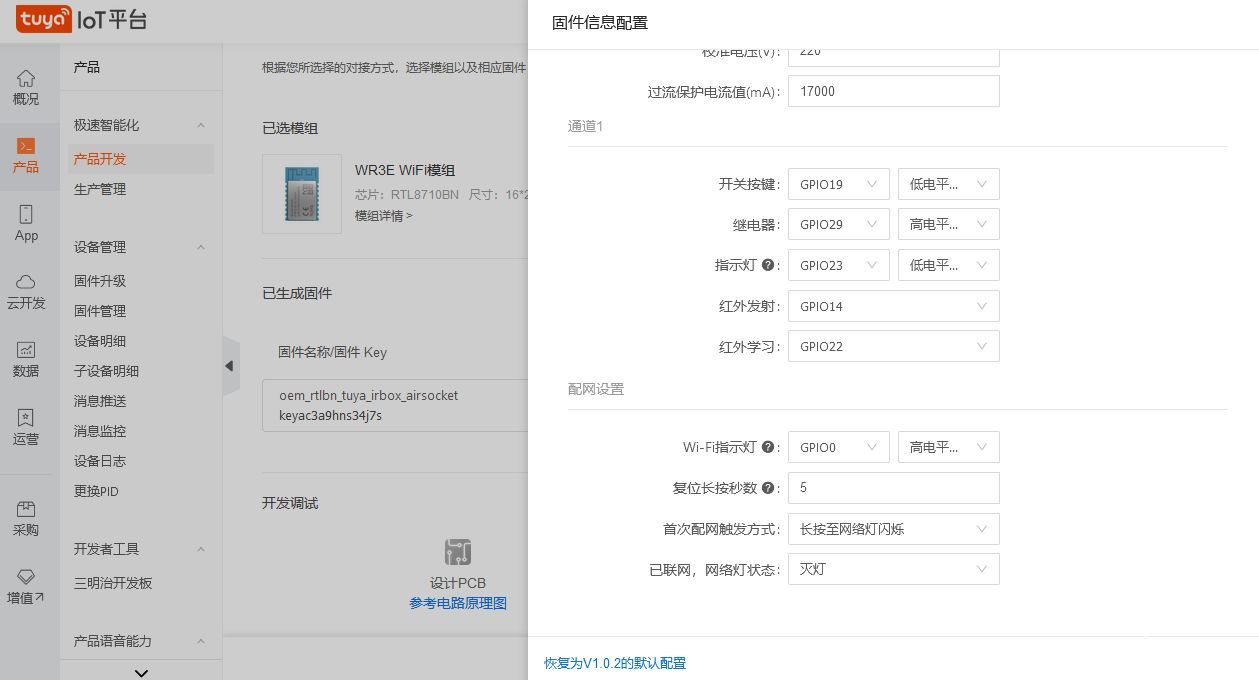Open the 指示灯 GPIO23 dropdown
This screenshot has width=1259, height=680.
click(x=838, y=265)
